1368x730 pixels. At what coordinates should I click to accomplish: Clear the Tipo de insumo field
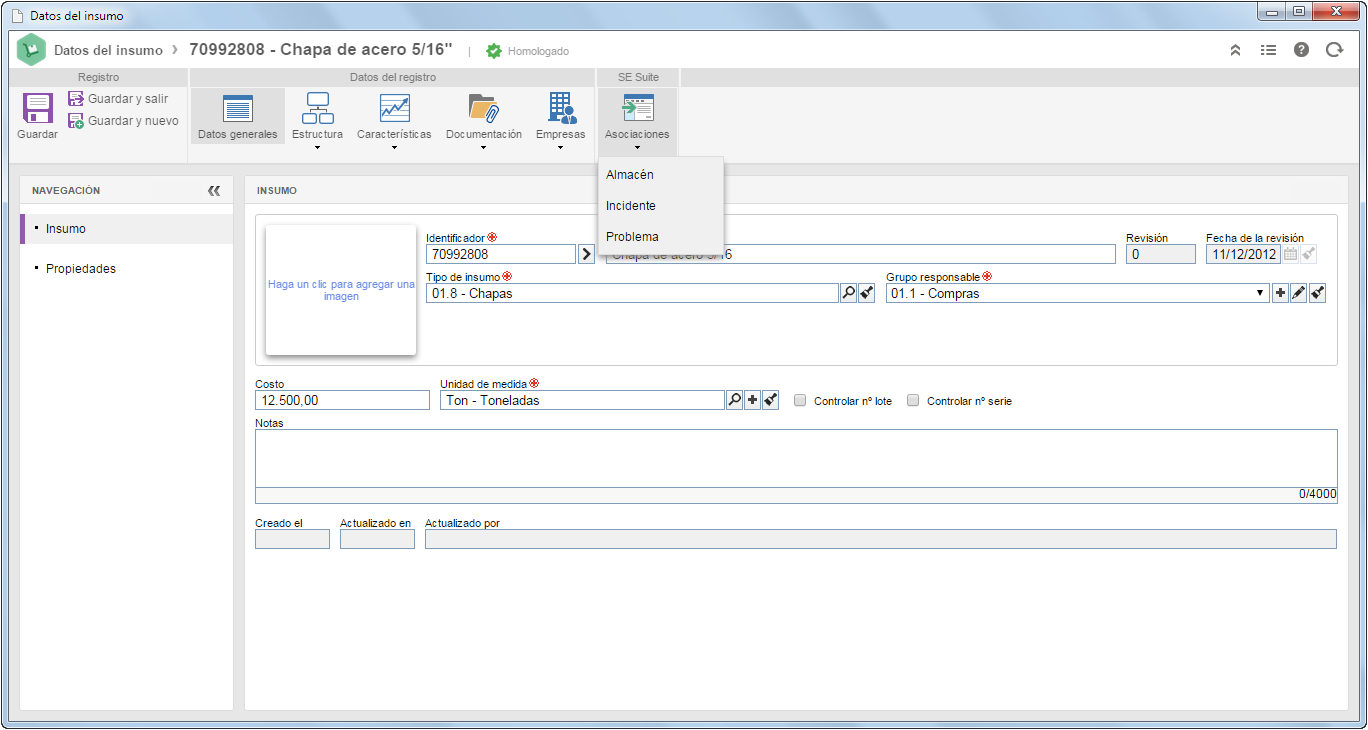click(x=867, y=293)
